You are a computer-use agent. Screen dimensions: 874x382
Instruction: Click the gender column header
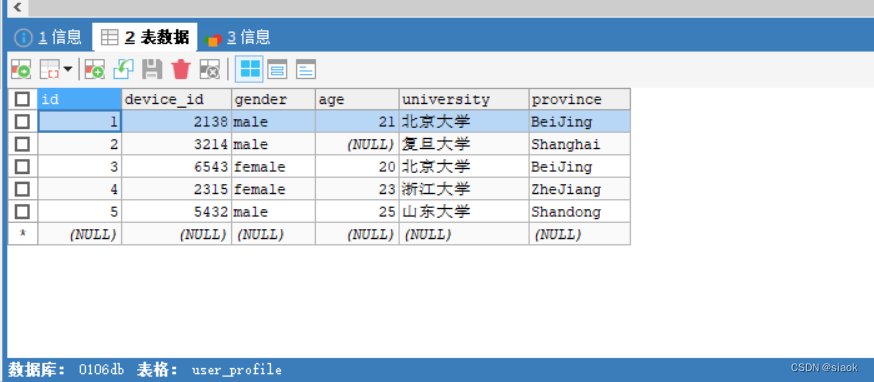click(274, 99)
